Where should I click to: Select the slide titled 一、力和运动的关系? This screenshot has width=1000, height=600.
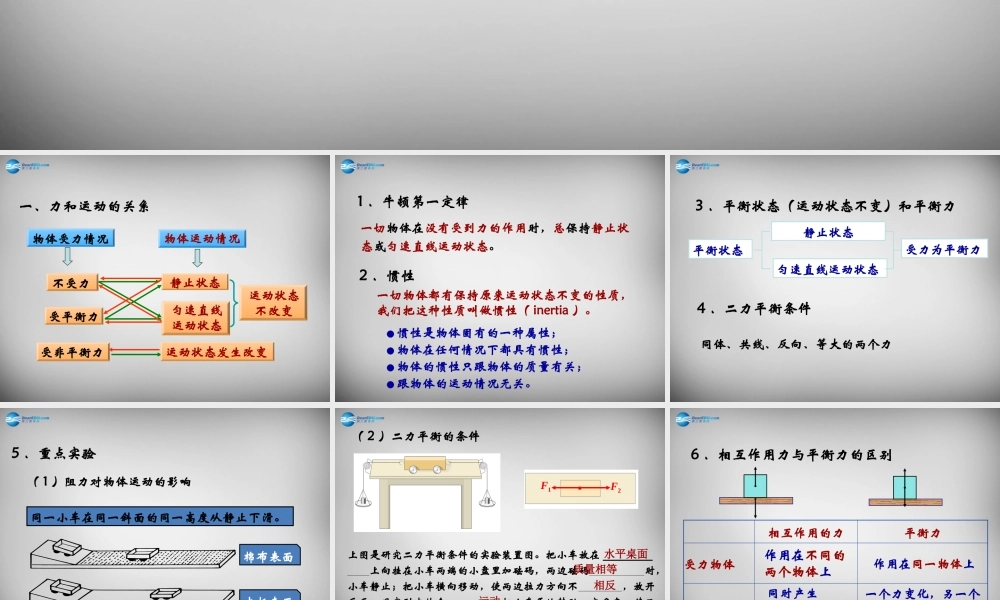point(165,278)
